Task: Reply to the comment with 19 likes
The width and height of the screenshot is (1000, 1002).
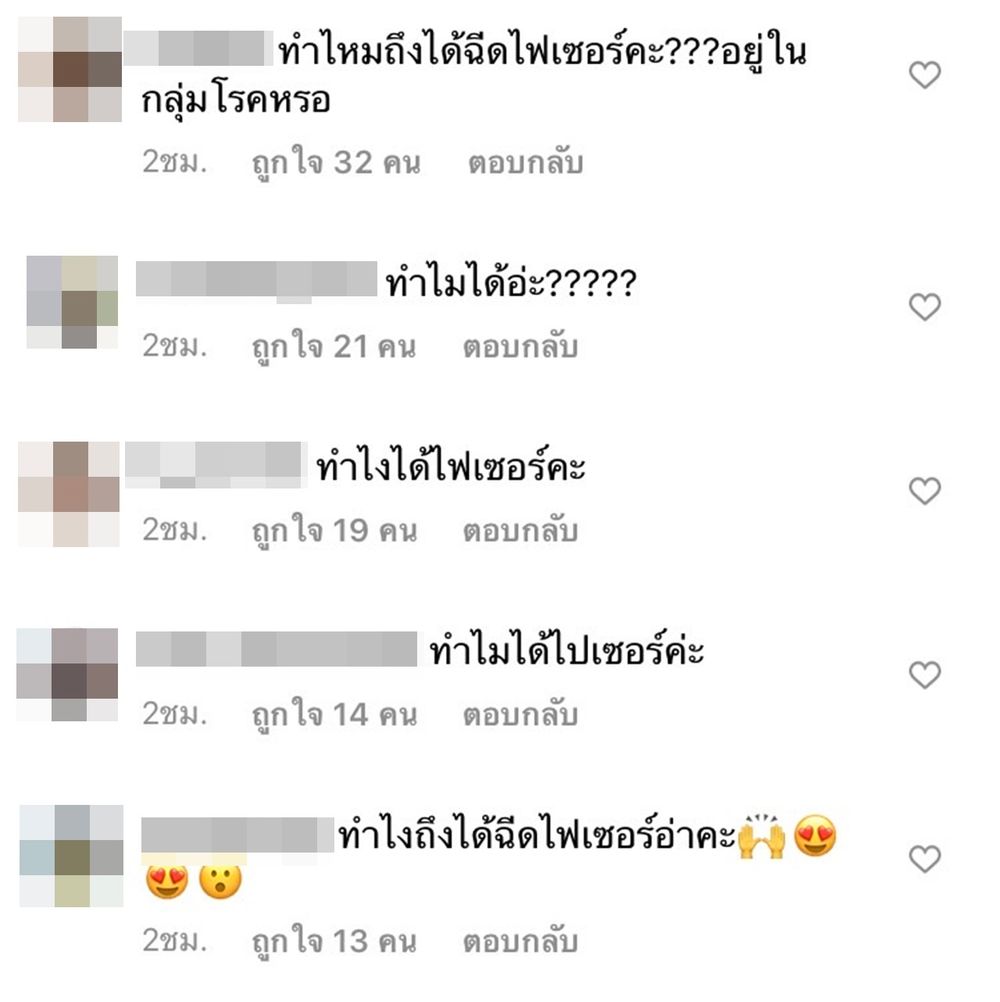Action: pyautogui.click(x=520, y=531)
